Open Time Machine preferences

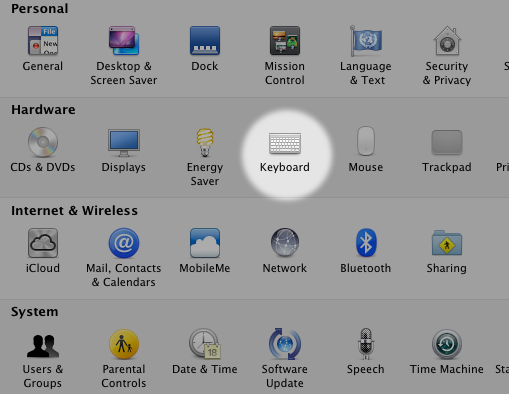coord(447,344)
